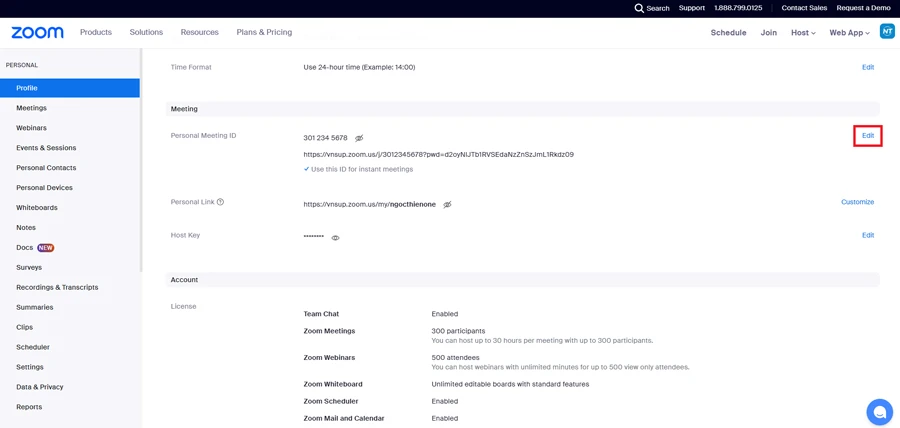Customize the Personal Link
This screenshot has height=428, width=900.
point(857,202)
